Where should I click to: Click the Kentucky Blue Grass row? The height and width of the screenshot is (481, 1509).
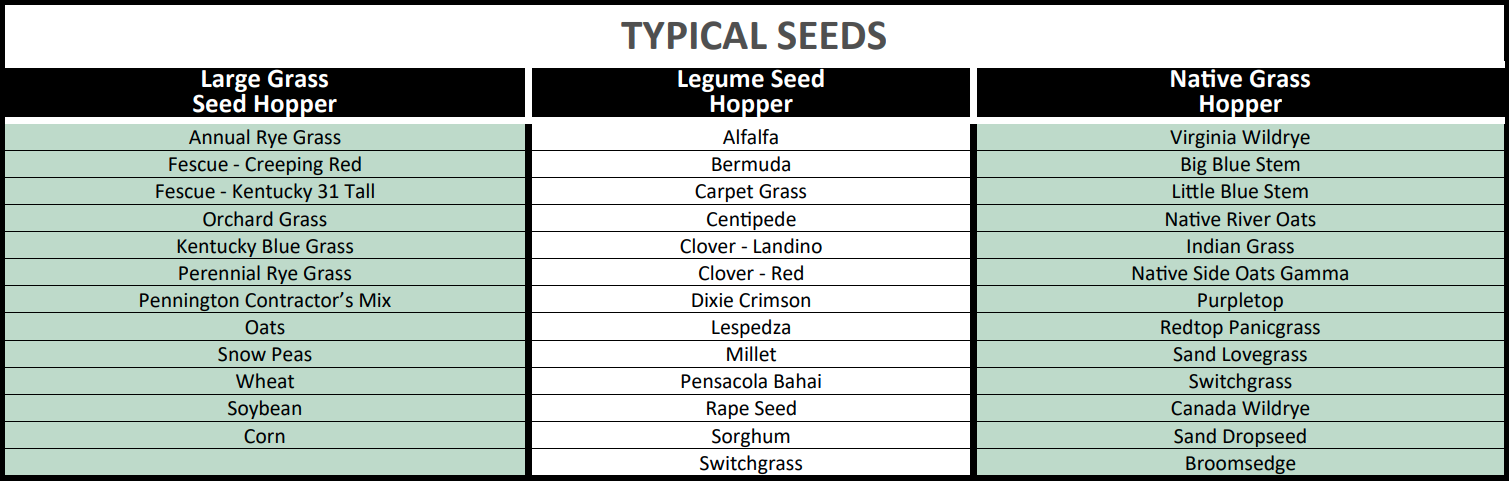coord(265,246)
